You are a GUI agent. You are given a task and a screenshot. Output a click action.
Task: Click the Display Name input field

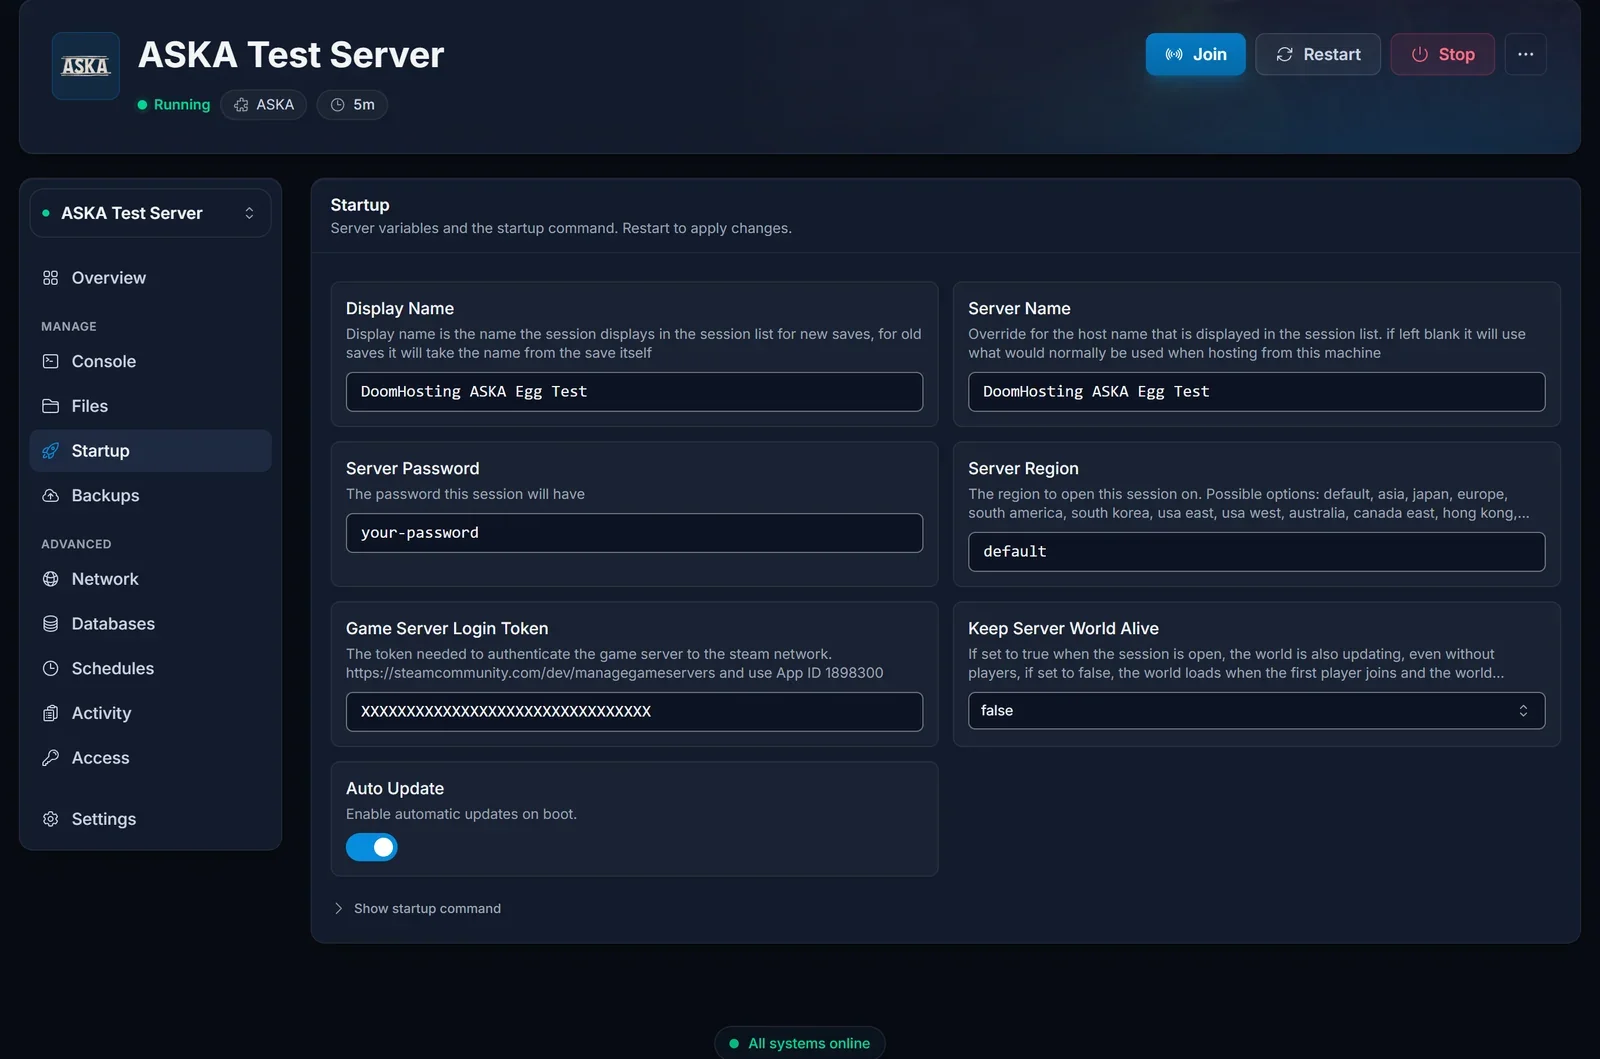point(634,392)
